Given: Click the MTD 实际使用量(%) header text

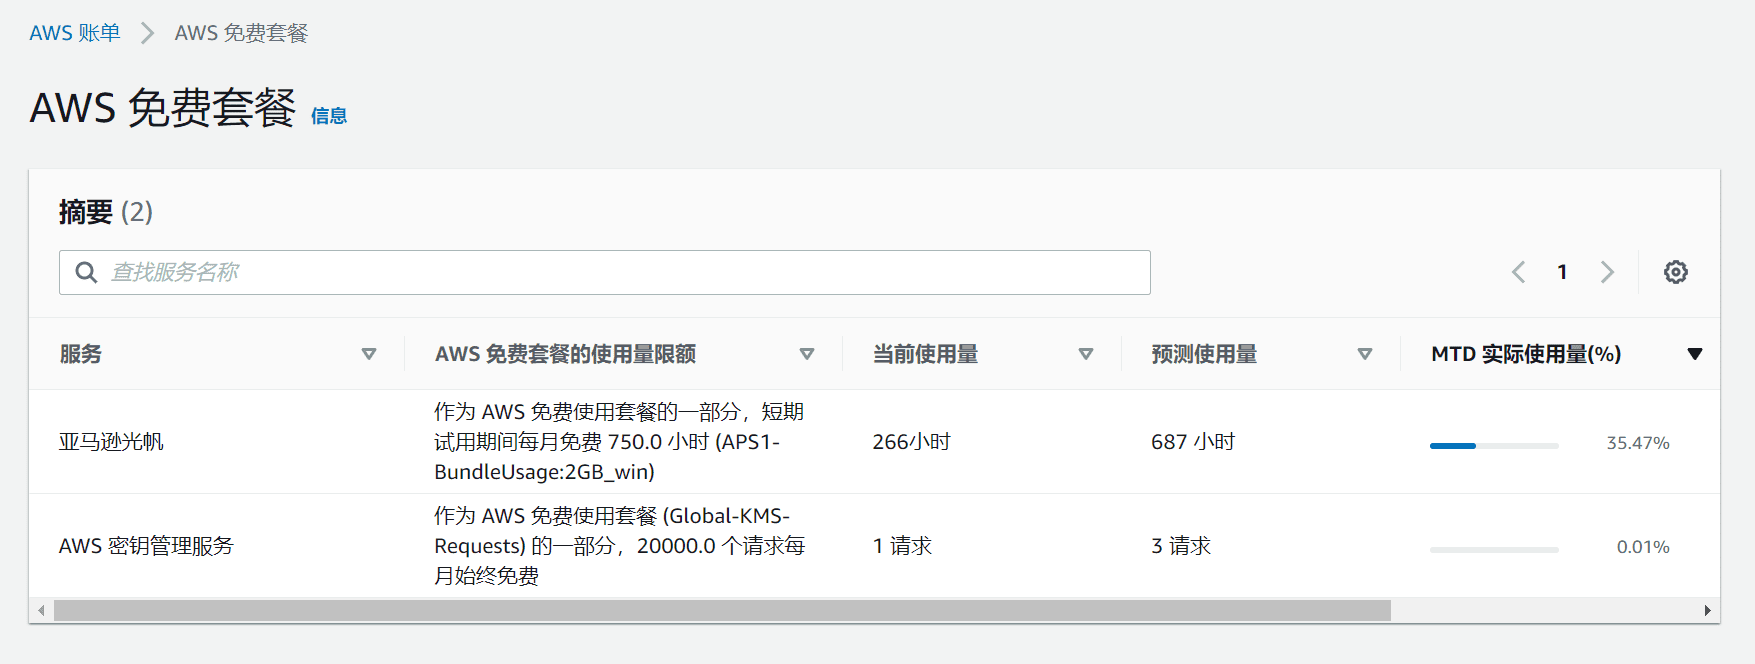Looking at the screenshot, I should pos(1526,354).
